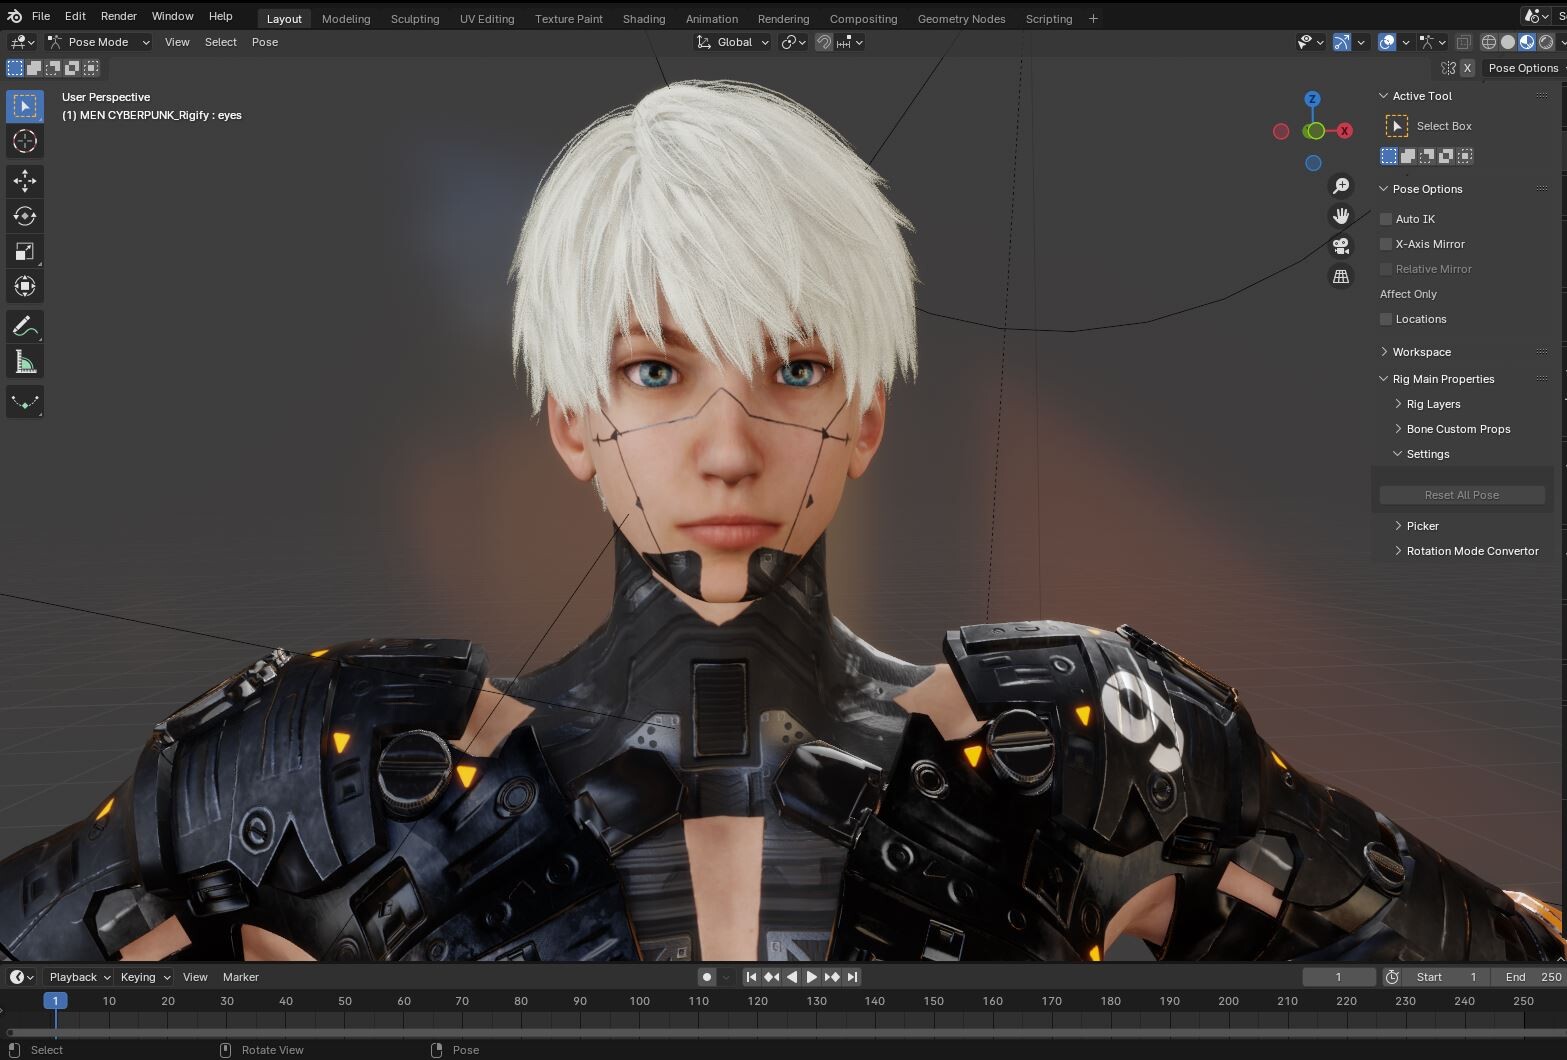Open the snapping options dropdown
The height and width of the screenshot is (1060, 1567).
850,42
